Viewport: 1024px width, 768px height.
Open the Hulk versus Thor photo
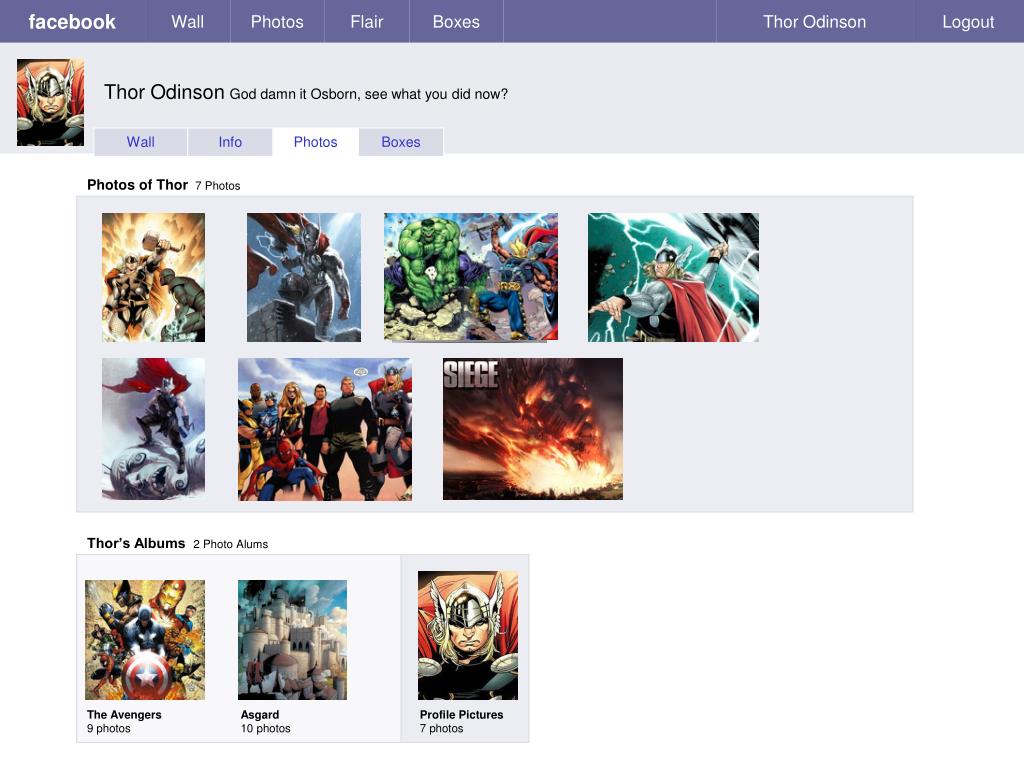click(471, 277)
